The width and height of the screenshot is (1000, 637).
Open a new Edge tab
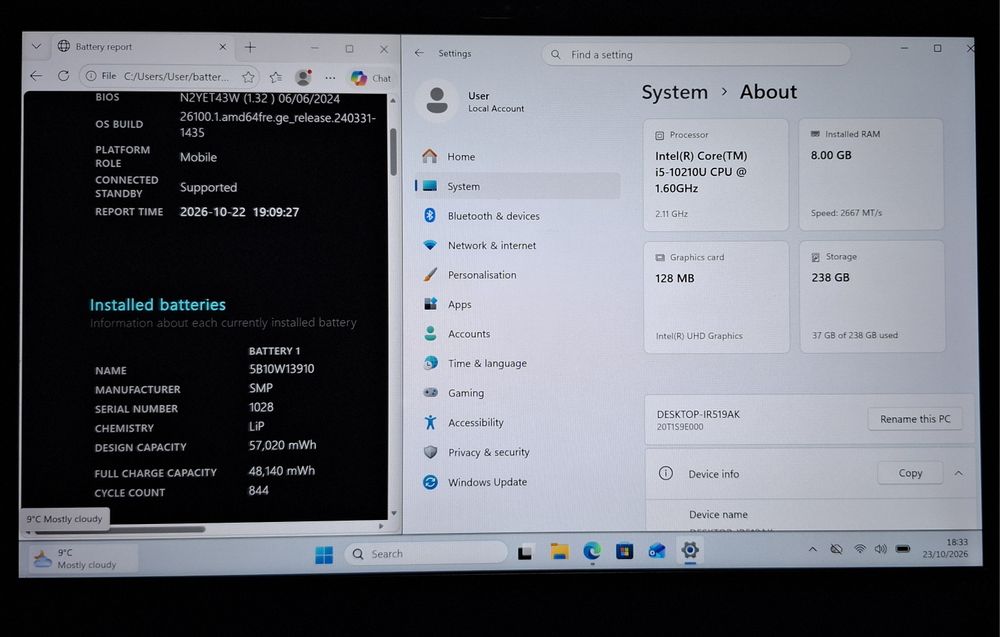[x=250, y=47]
